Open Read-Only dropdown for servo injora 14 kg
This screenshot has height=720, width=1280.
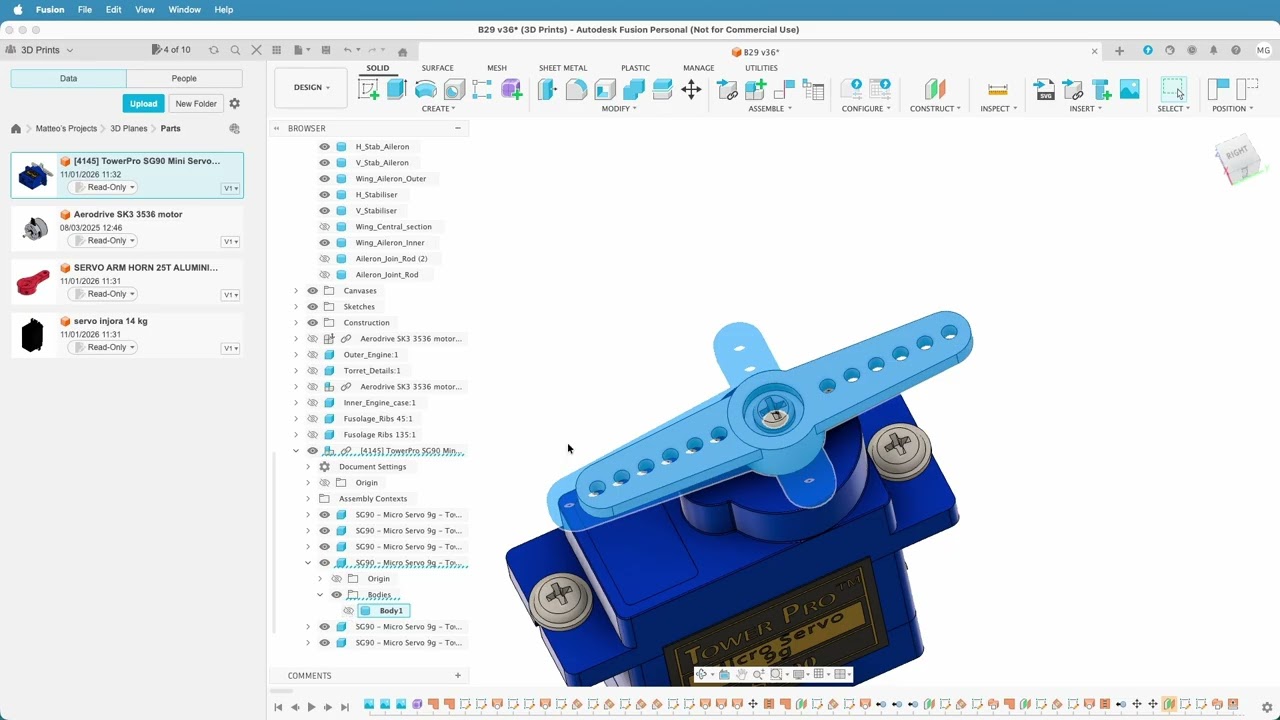coord(102,348)
